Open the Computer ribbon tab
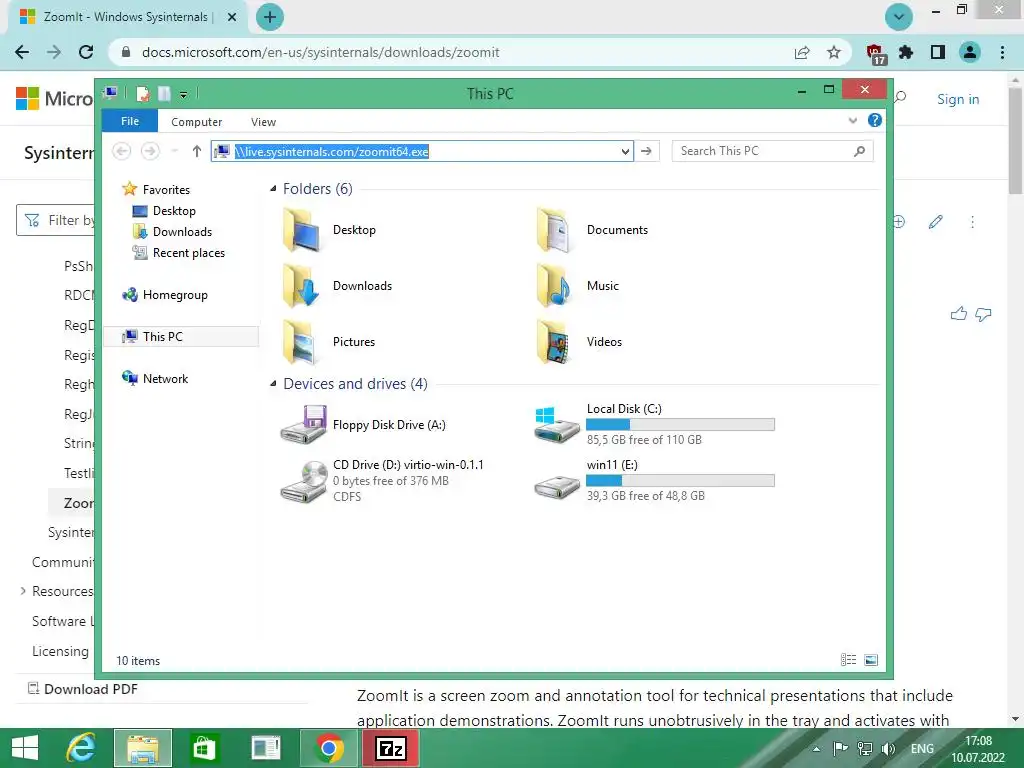 (x=197, y=122)
